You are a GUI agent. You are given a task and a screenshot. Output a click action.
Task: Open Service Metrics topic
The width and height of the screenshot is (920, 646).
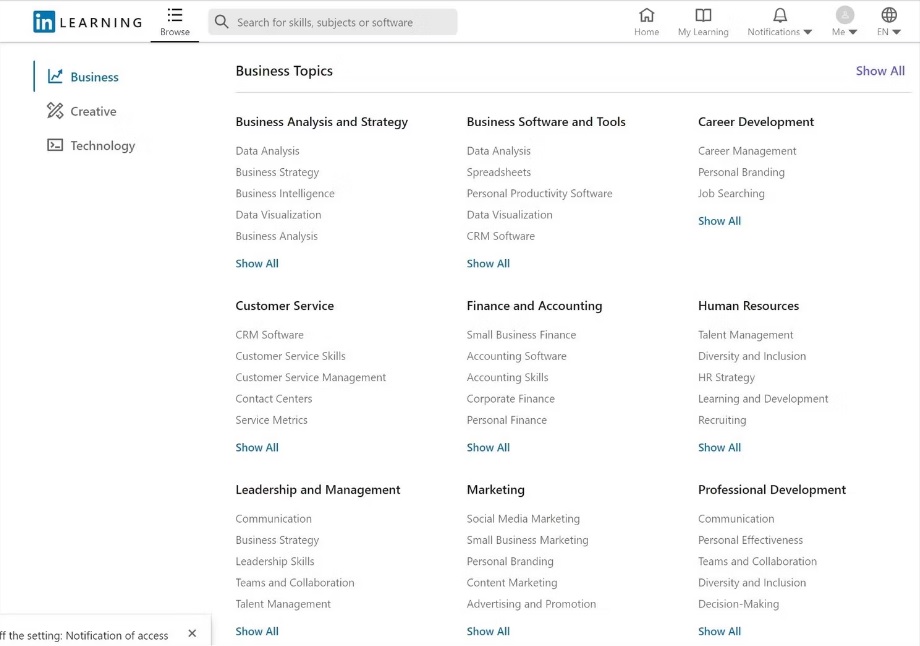(x=271, y=420)
